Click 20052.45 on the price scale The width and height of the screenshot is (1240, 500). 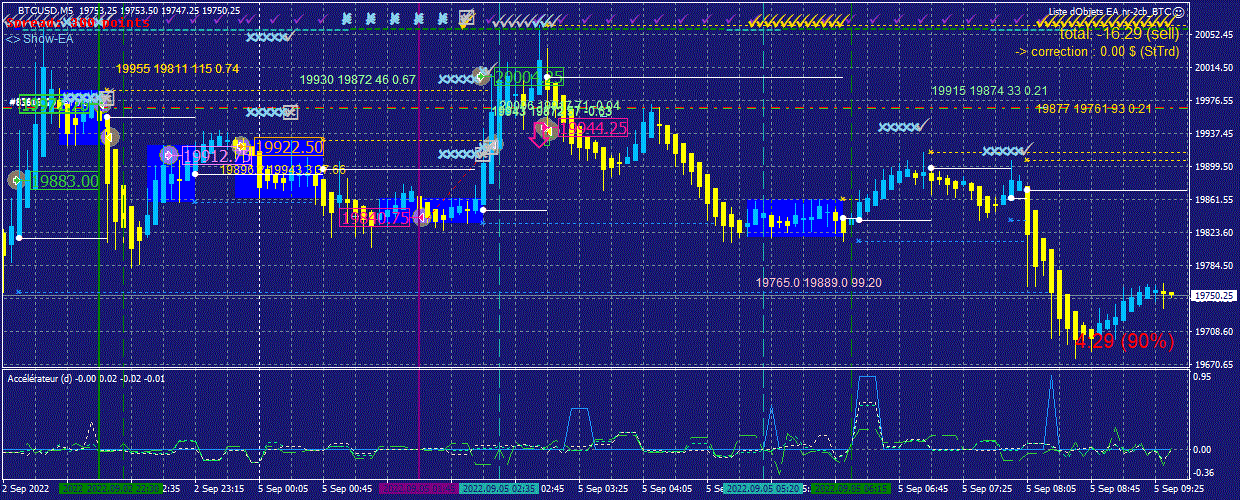point(1213,35)
